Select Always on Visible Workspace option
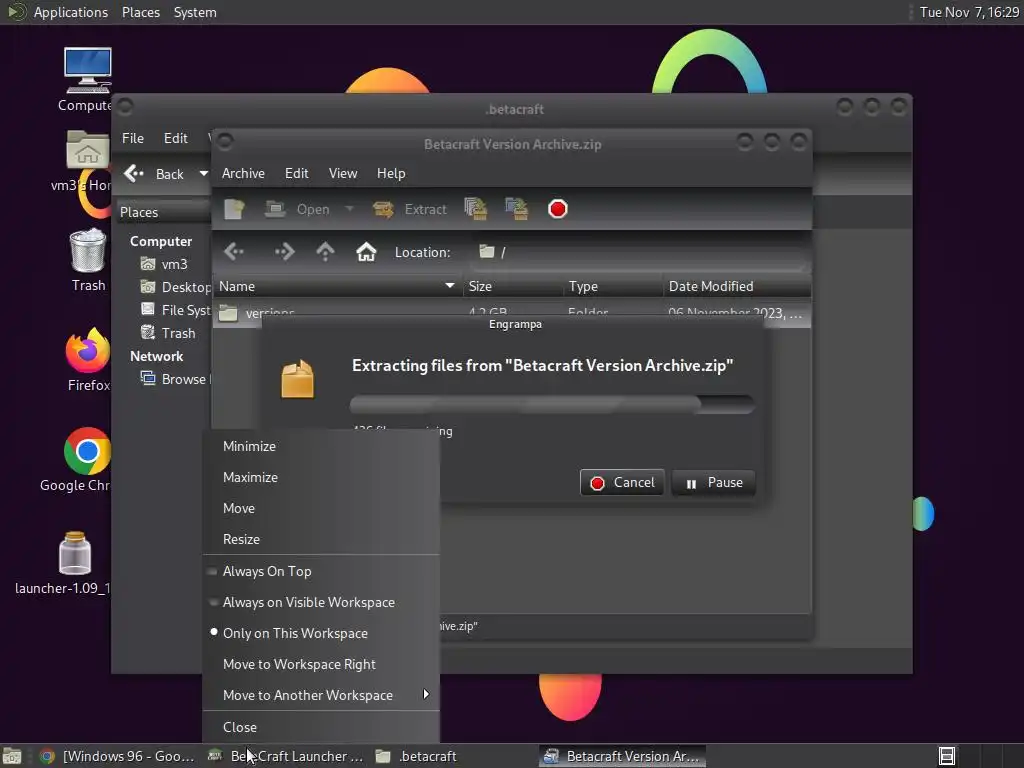Image resolution: width=1024 pixels, height=768 pixels. (x=321, y=602)
